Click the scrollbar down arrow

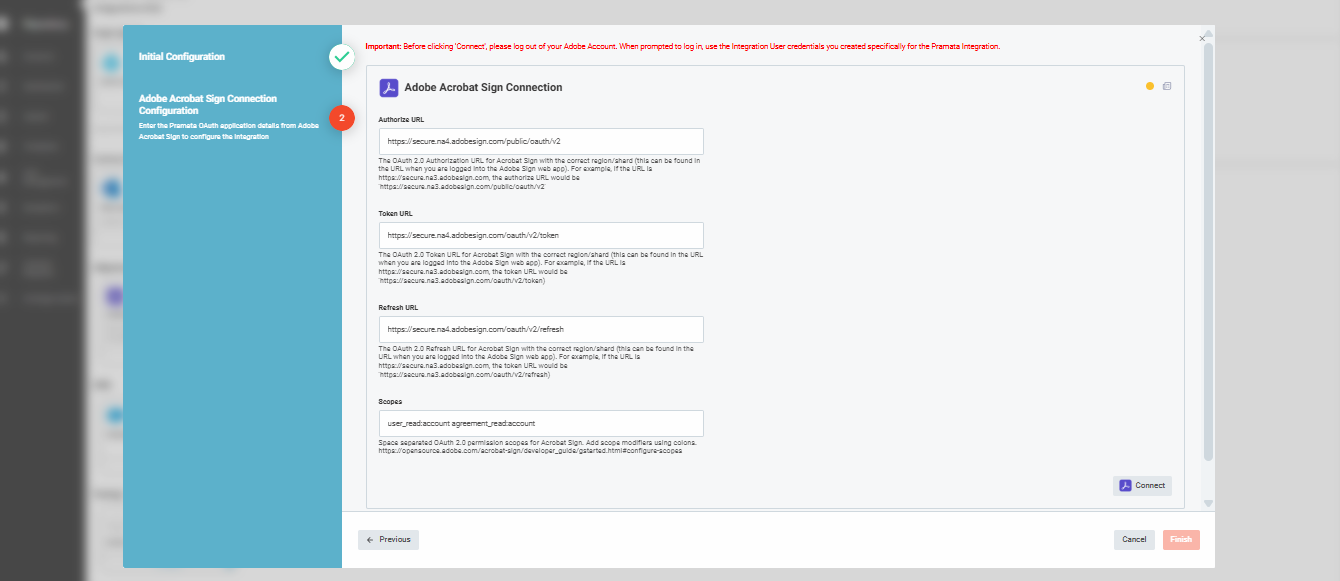click(x=1208, y=503)
